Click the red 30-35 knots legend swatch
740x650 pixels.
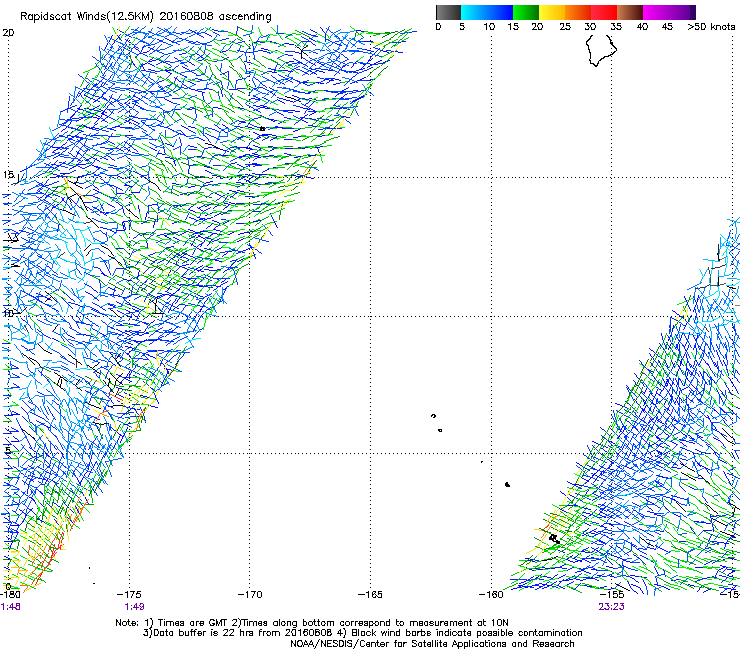point(604,12)
